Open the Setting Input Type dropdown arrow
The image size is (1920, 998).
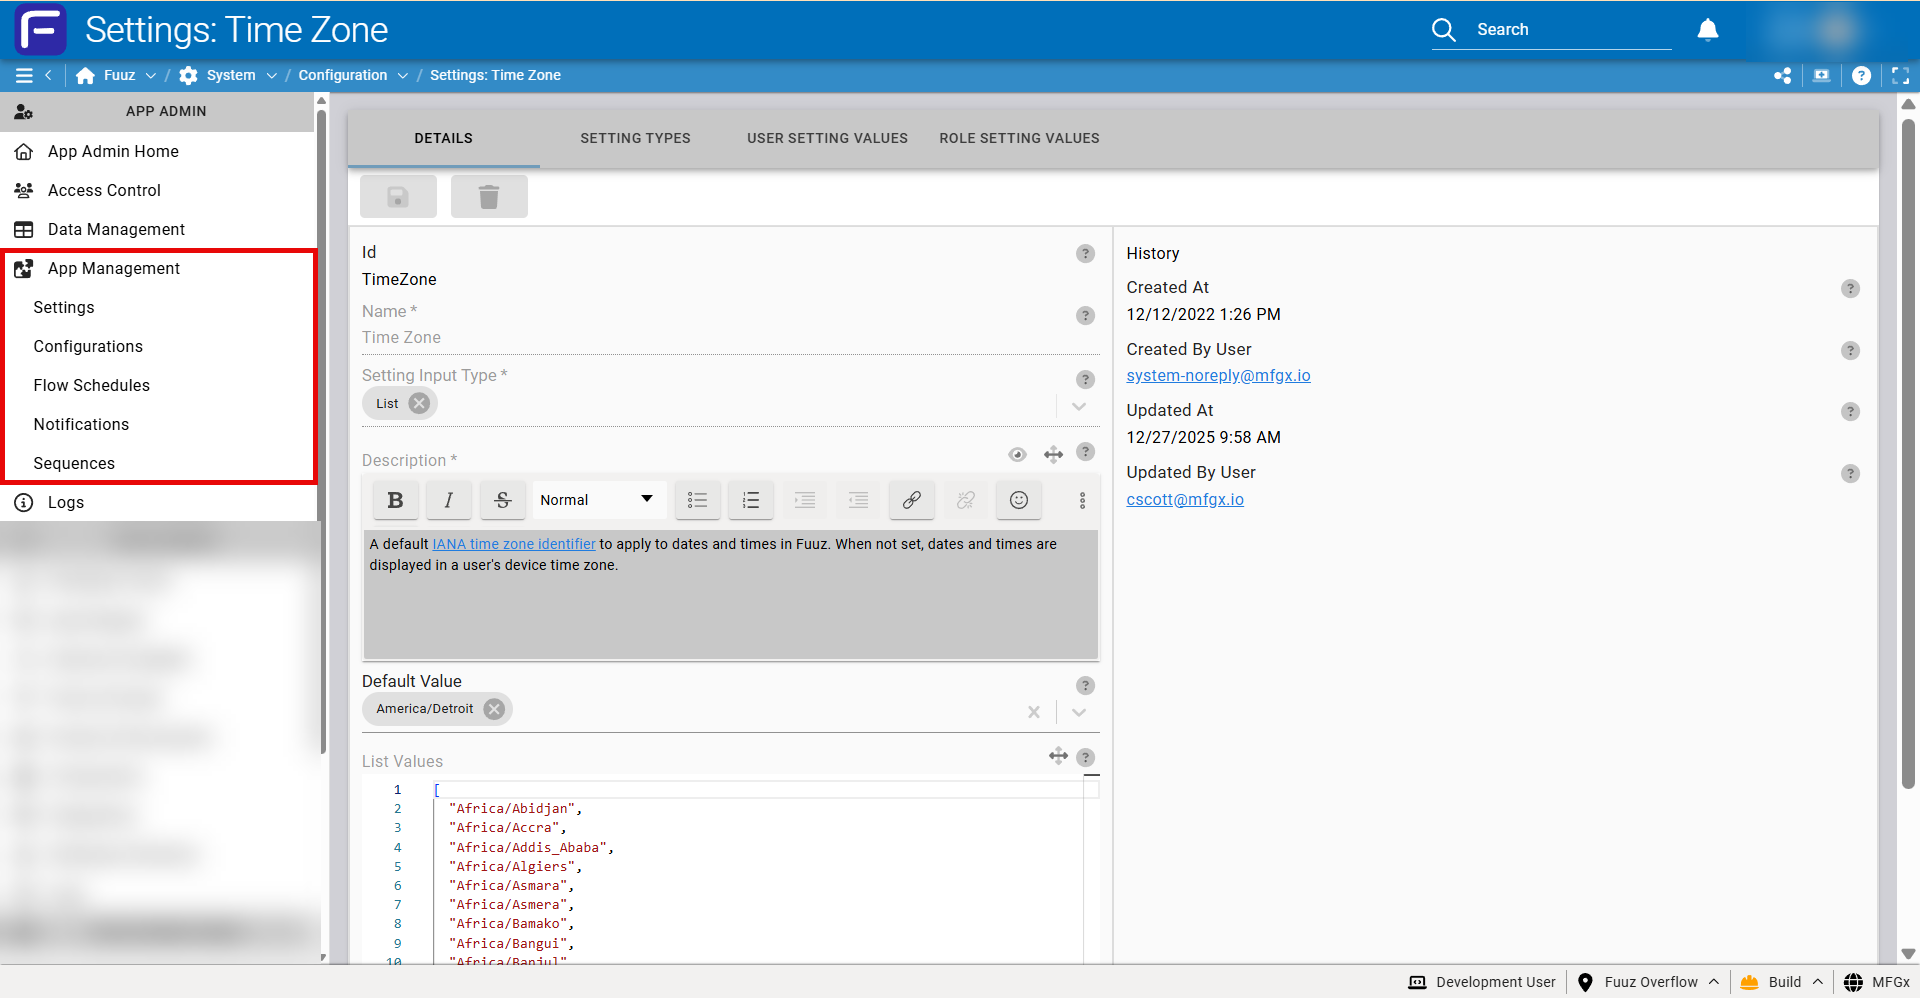click(1079, 407)
